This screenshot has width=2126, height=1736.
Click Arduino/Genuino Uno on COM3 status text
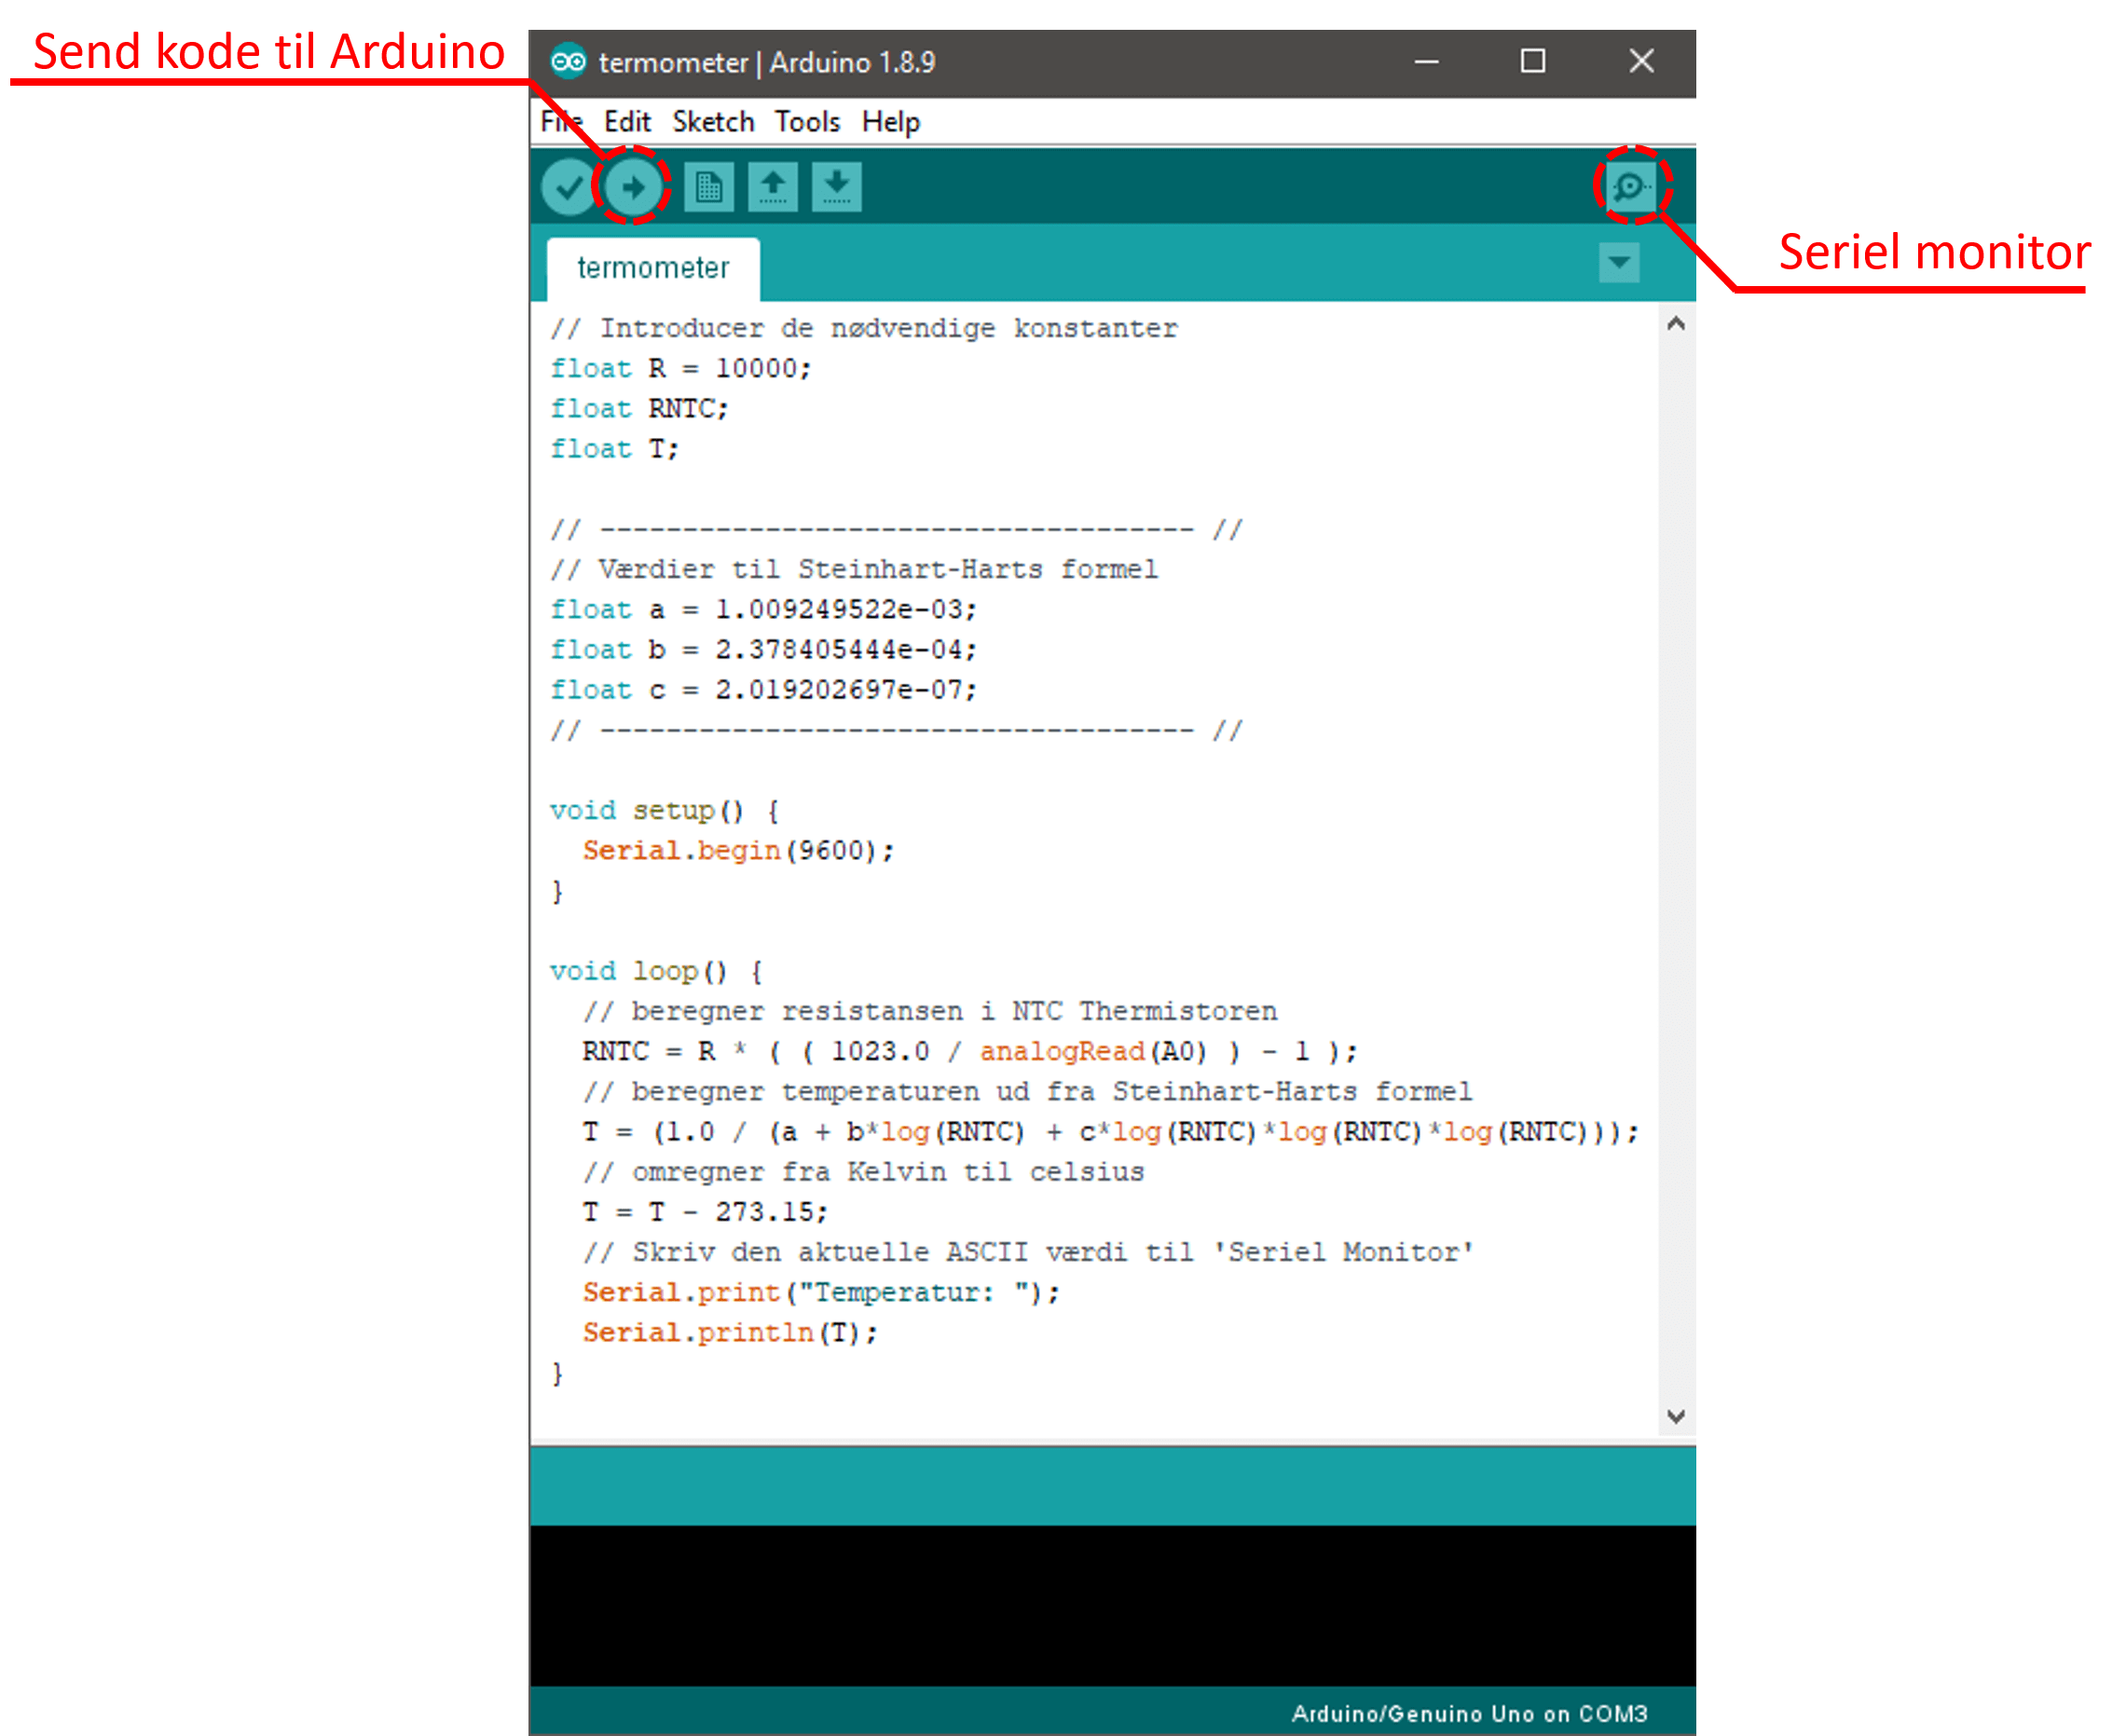[x=1468, y=1714]
